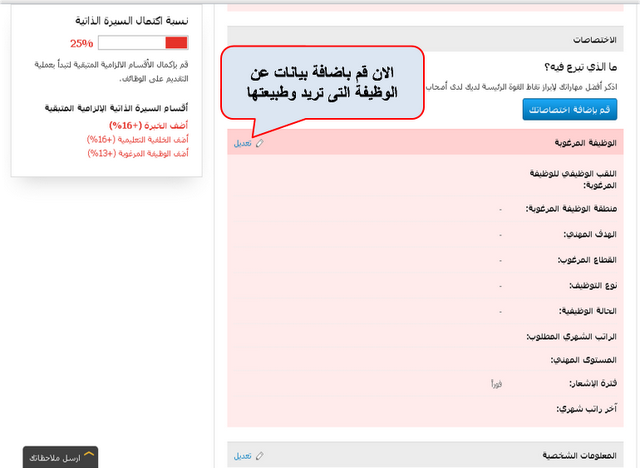Click the ارسل ملاحظاتك feedback button
The image size is (640, 468).
click(x=60, y=457)
